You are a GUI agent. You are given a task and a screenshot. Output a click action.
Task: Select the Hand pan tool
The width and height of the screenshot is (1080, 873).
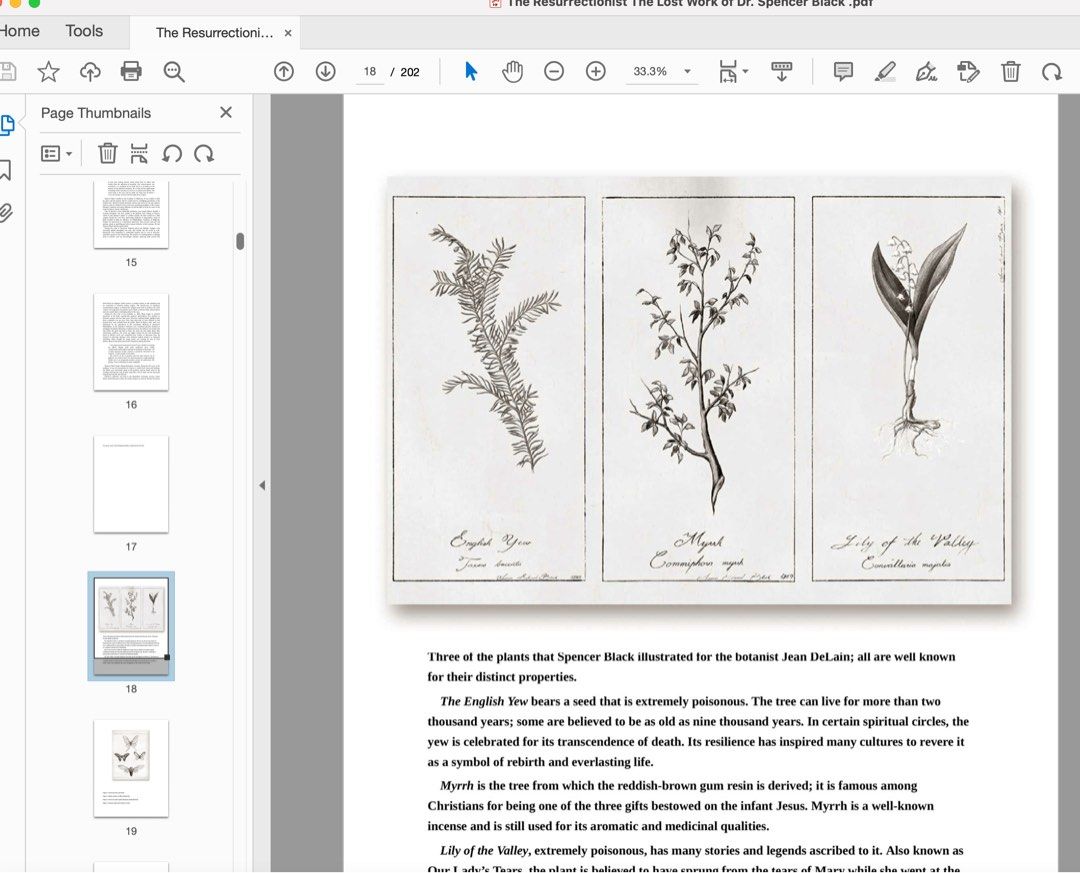click(512, 71)
